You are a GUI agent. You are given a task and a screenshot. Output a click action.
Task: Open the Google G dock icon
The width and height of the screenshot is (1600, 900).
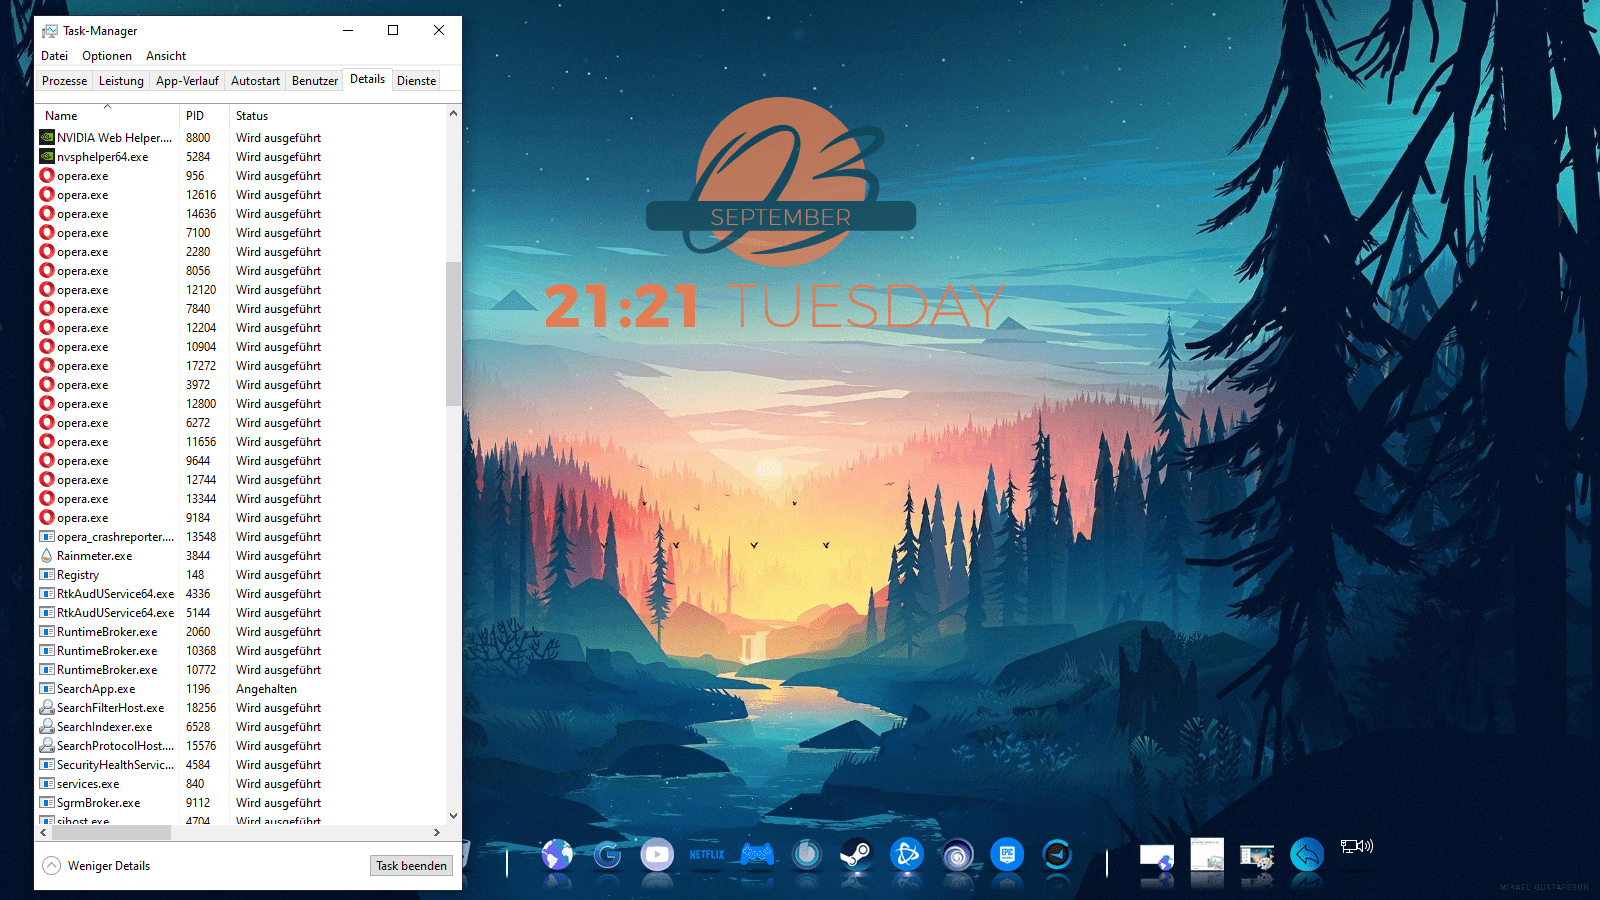[607, 855]
